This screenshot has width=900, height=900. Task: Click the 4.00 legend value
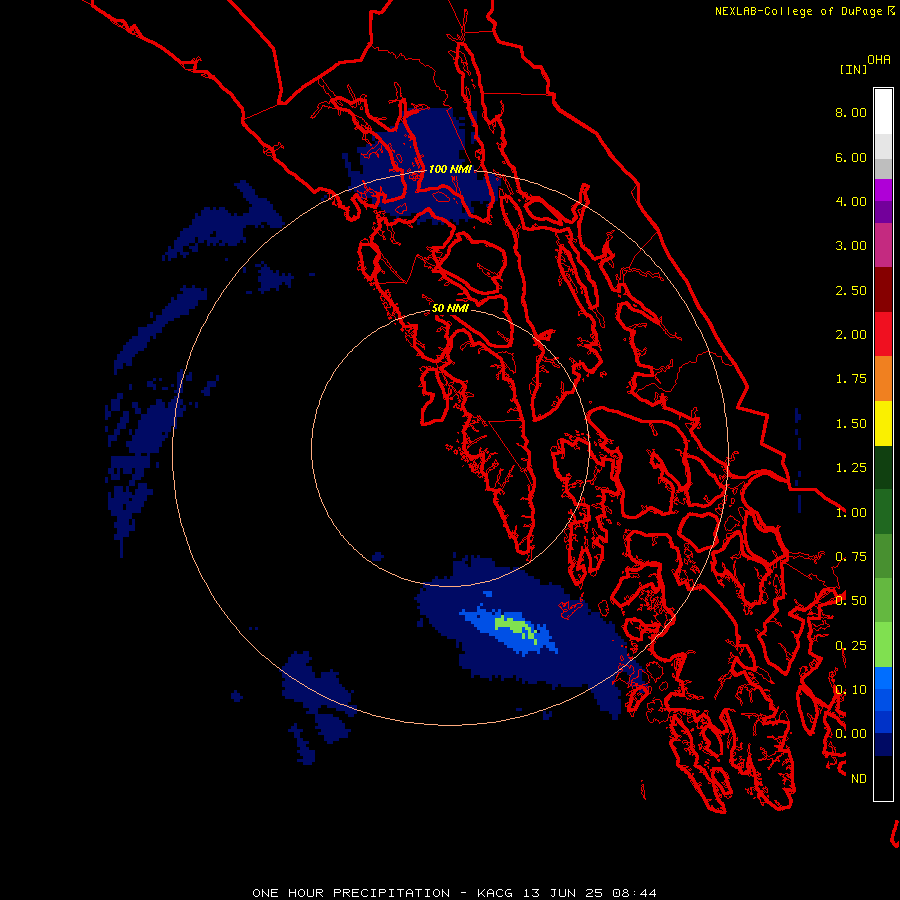coord(851,201)
